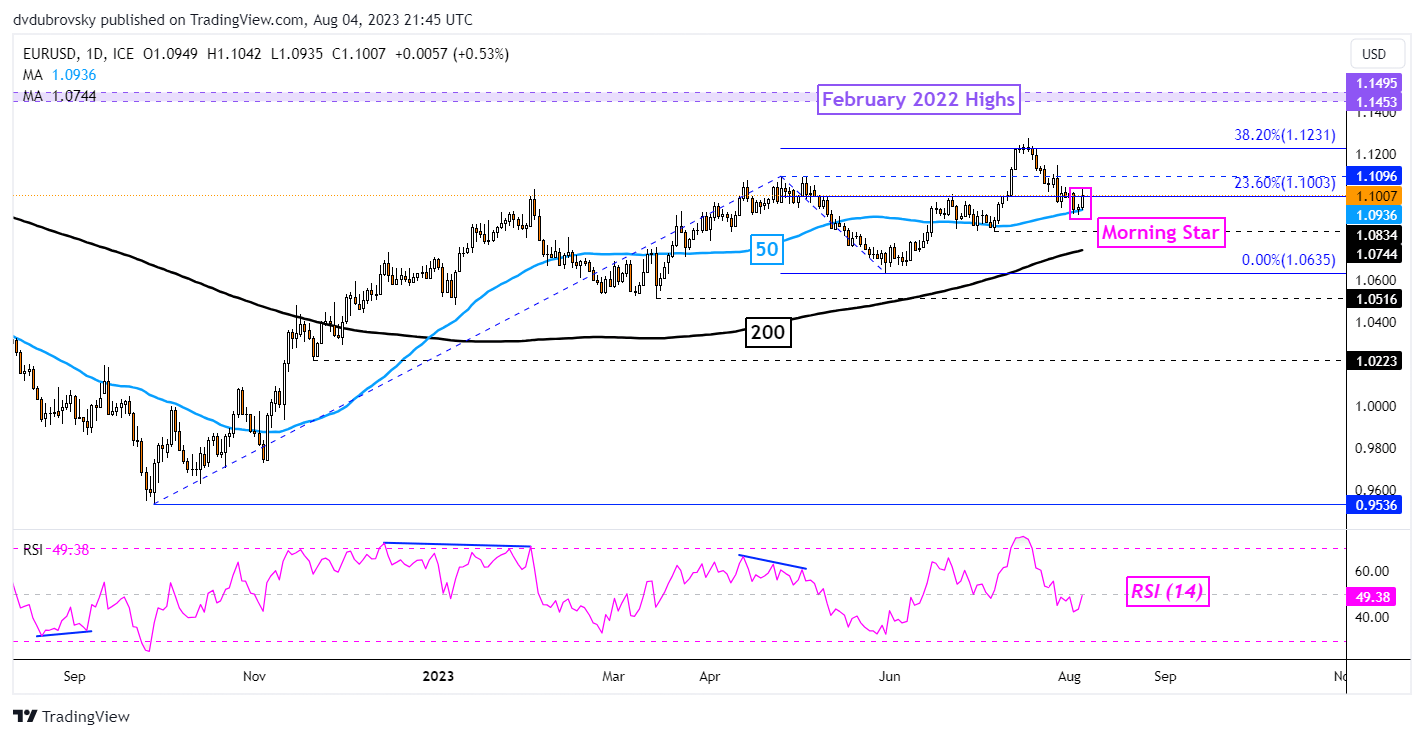The height and width of the screenshot is (738, 1424).
Task: Click the 1.1200 price axis label
Action: 1377,154
